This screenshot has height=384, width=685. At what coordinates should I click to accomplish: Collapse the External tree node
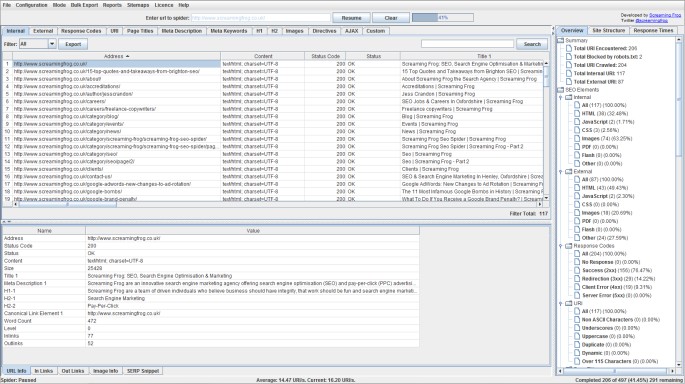[561, 172]
